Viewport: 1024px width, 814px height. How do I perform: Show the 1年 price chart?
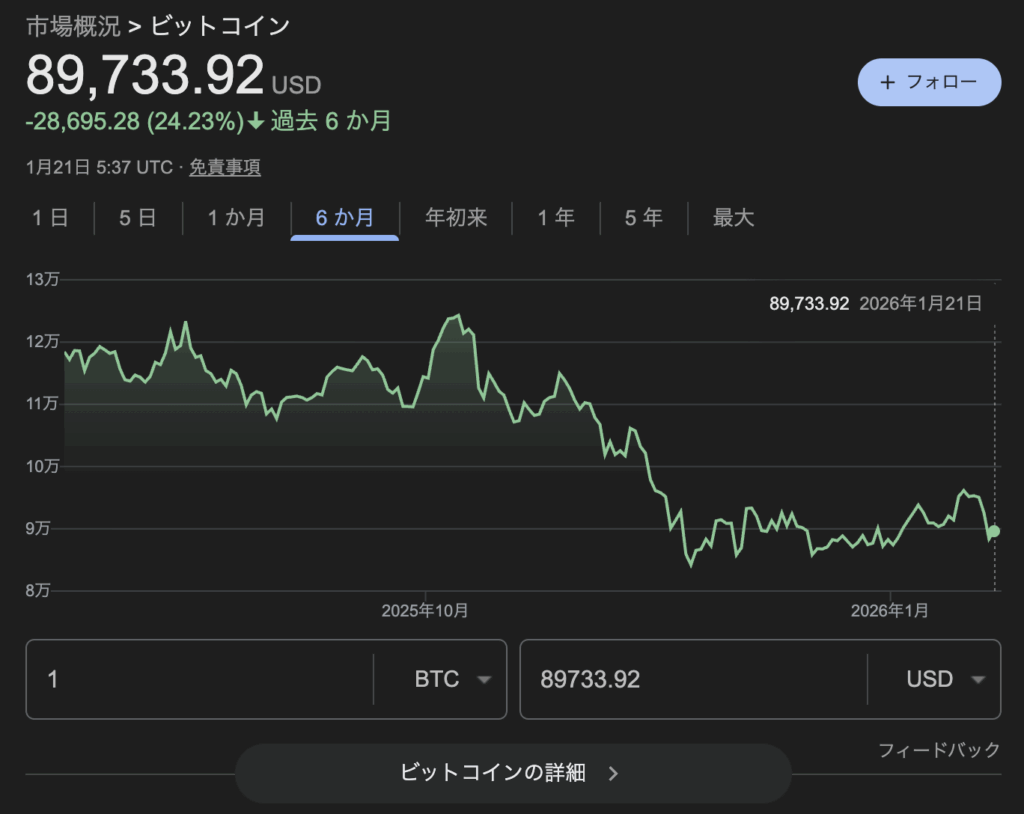tap(556, 218)
